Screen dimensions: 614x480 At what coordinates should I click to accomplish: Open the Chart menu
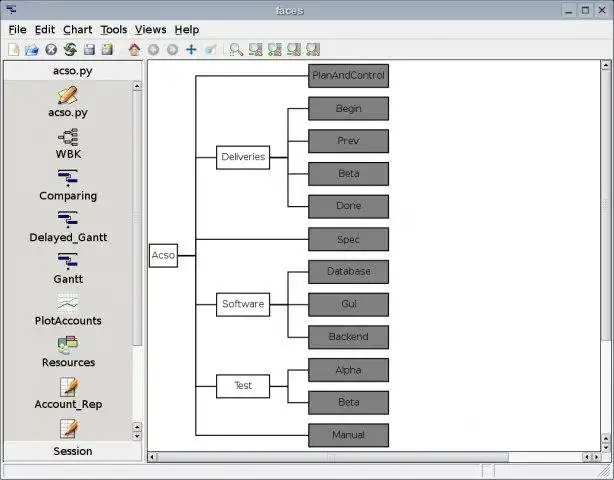click(x=78, y=30)
